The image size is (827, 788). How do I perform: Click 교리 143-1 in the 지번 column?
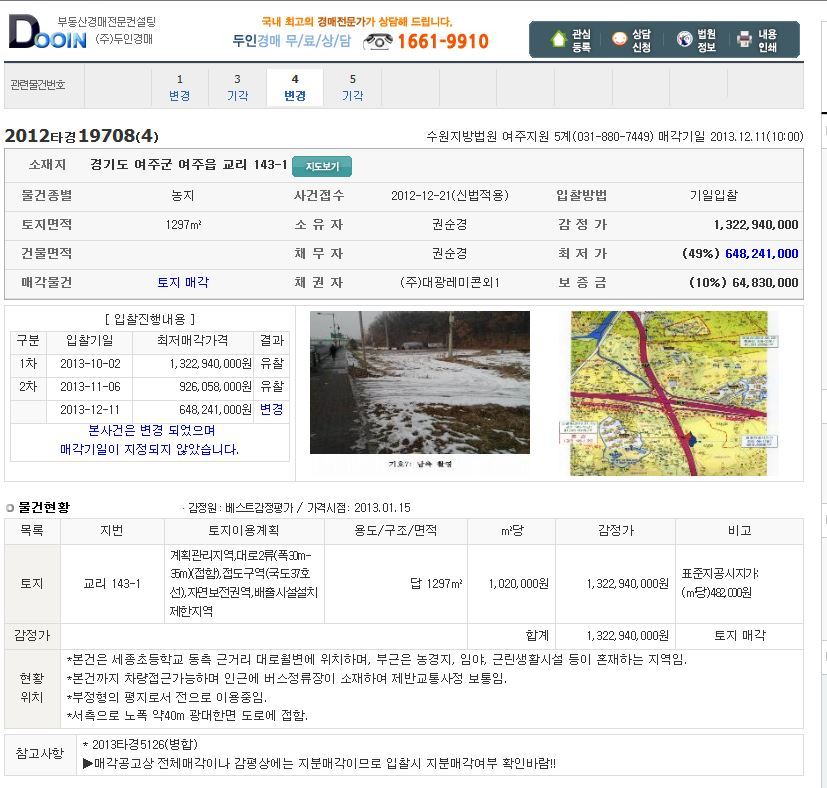point(112,583)
